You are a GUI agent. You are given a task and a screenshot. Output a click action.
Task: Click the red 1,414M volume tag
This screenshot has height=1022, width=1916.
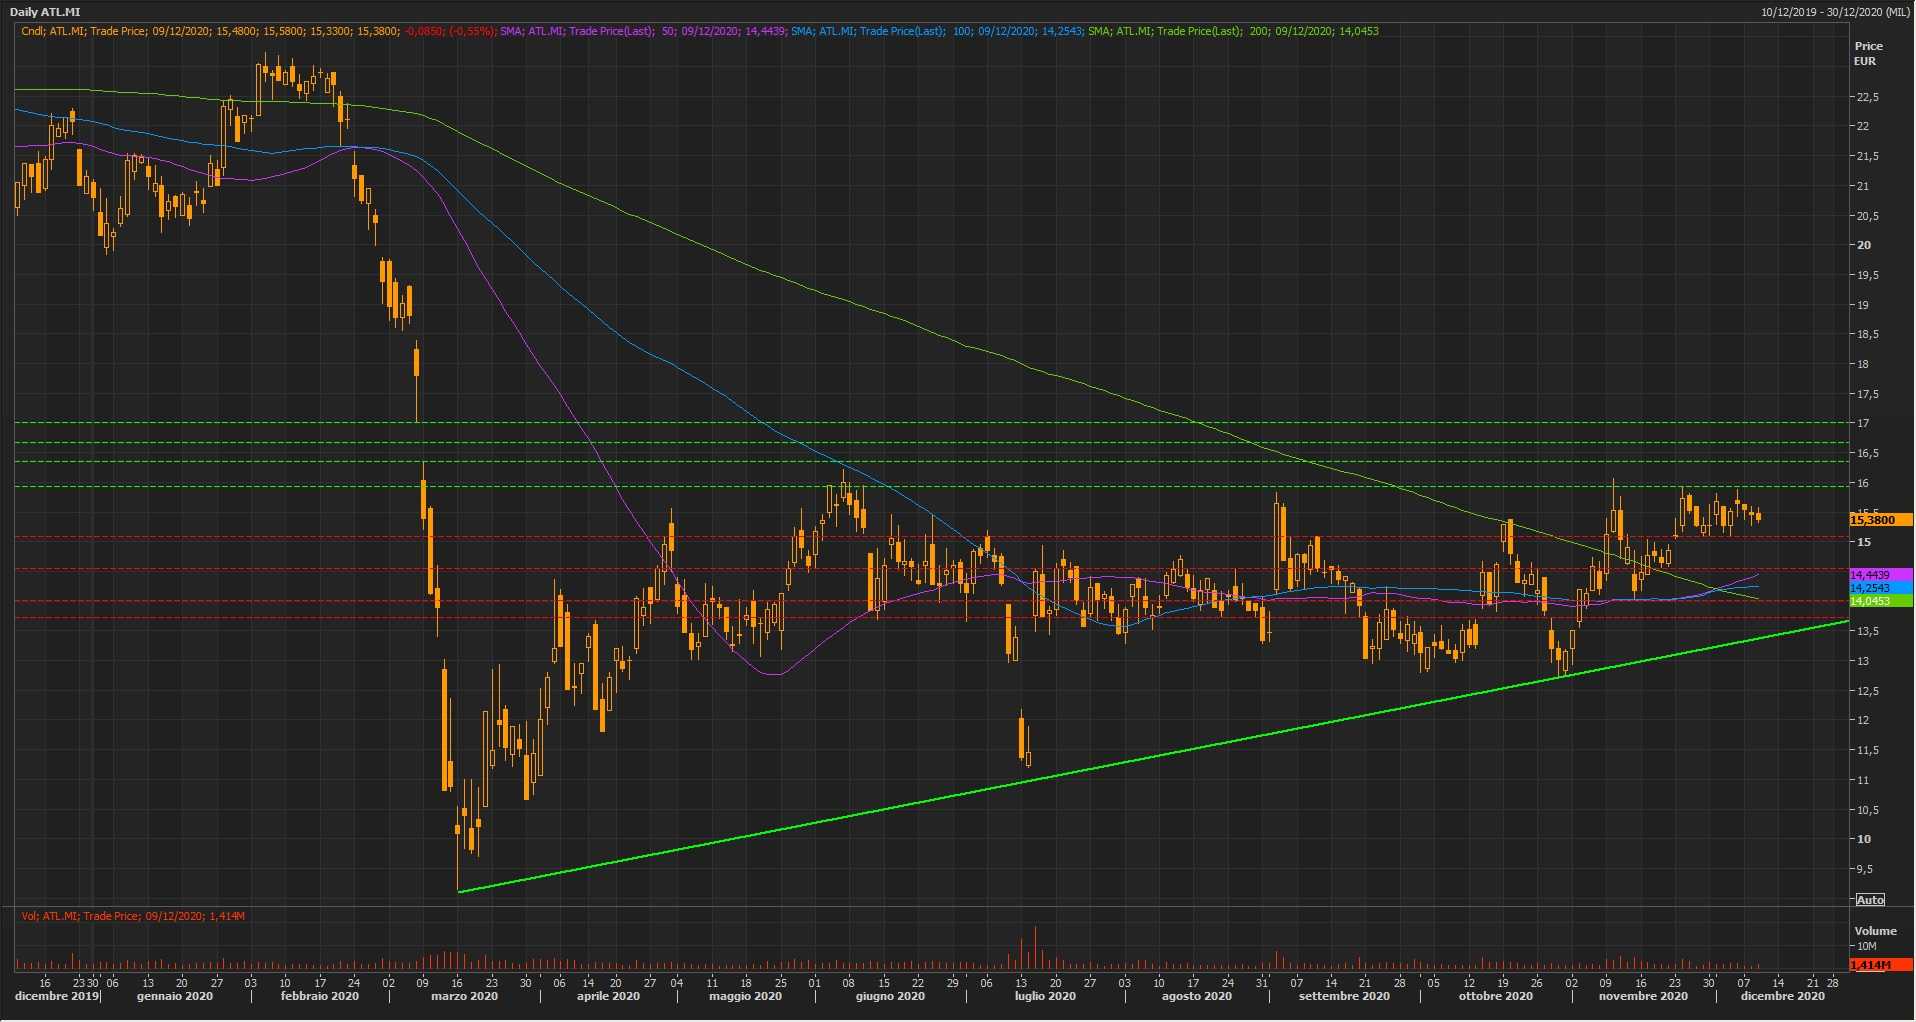tap(1880, 965)
